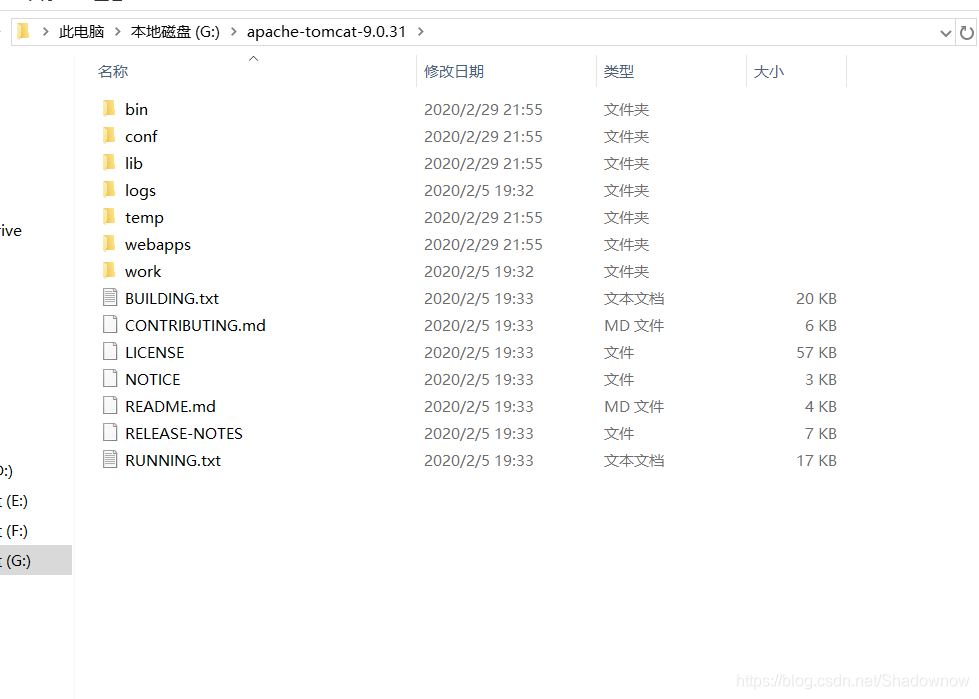This screenshot has width=979, height=699.
Task: Select the (F:) drive in the sidebar
Action: [x=36, y=531]
